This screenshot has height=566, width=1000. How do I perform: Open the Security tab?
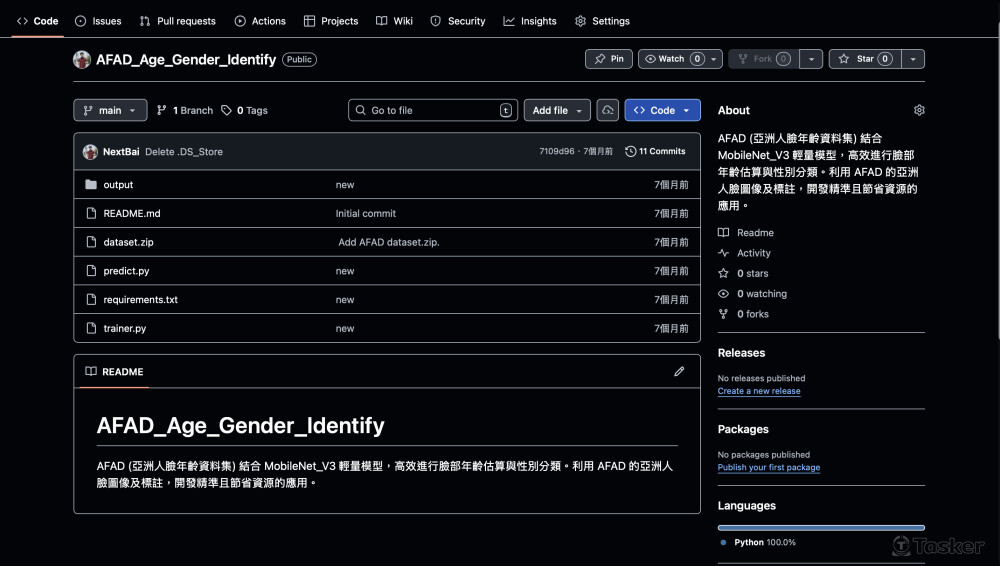point(457,21)
